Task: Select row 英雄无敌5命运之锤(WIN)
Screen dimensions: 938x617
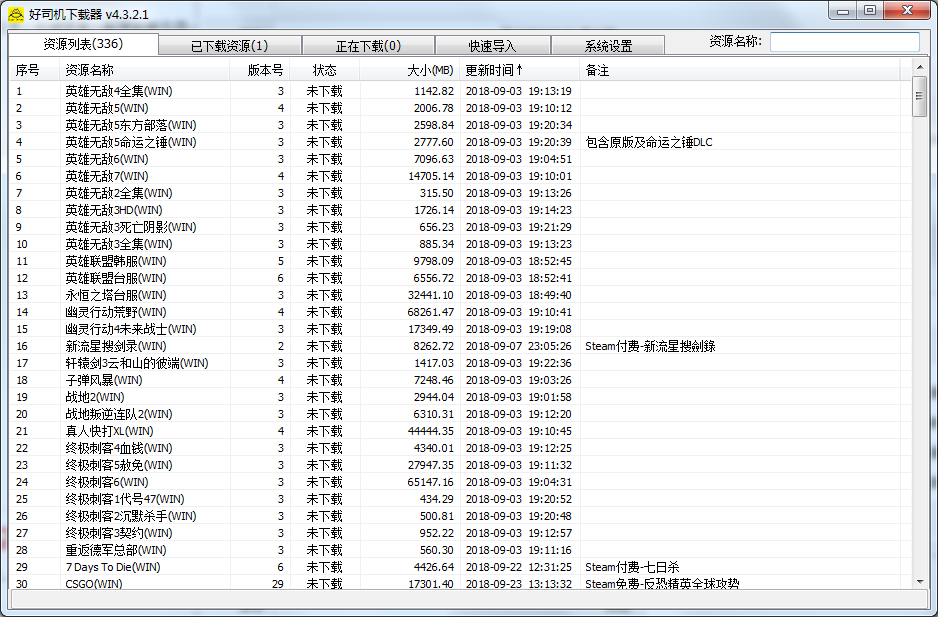Action: pyautogui.click(x=460, y=142)
